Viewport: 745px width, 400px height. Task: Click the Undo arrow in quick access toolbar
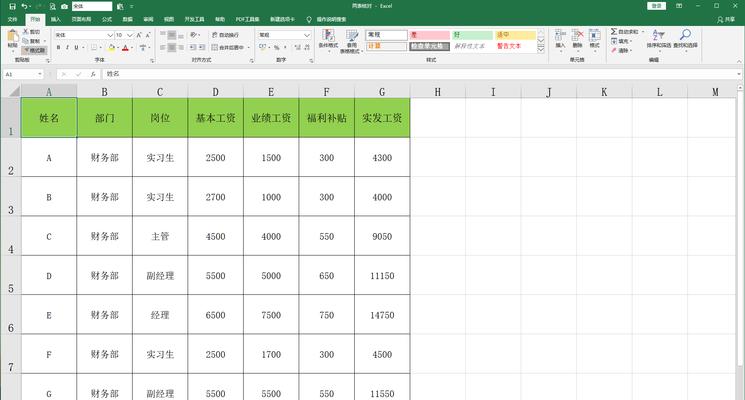pos(24,7)
